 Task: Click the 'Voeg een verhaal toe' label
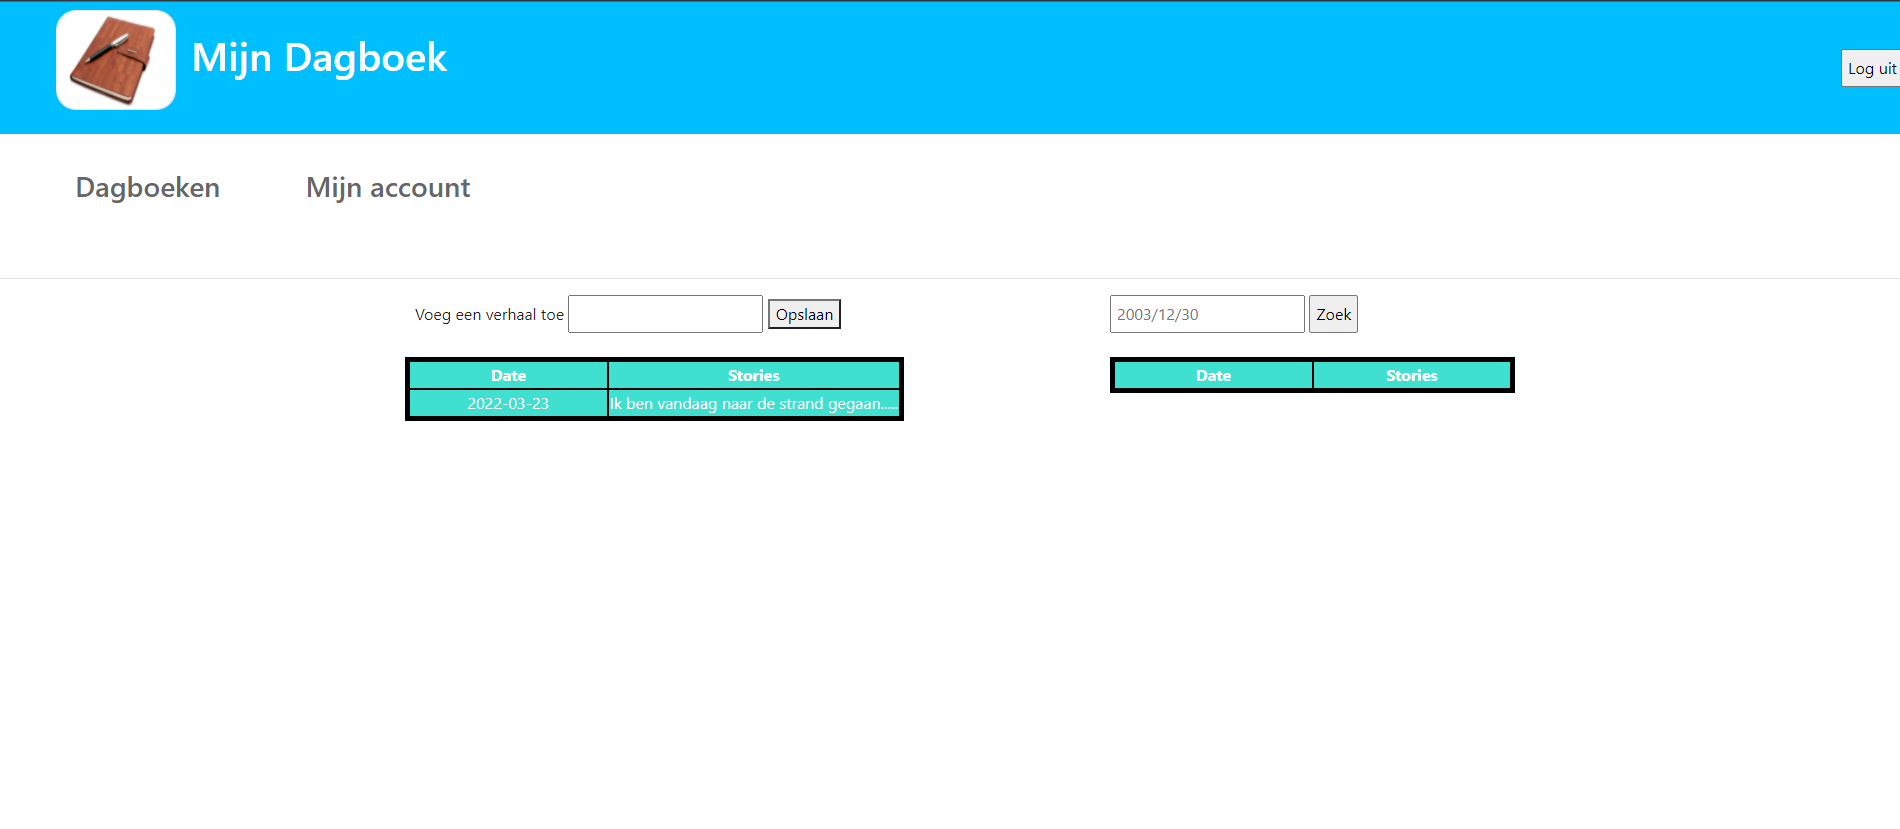coord(489,315)
